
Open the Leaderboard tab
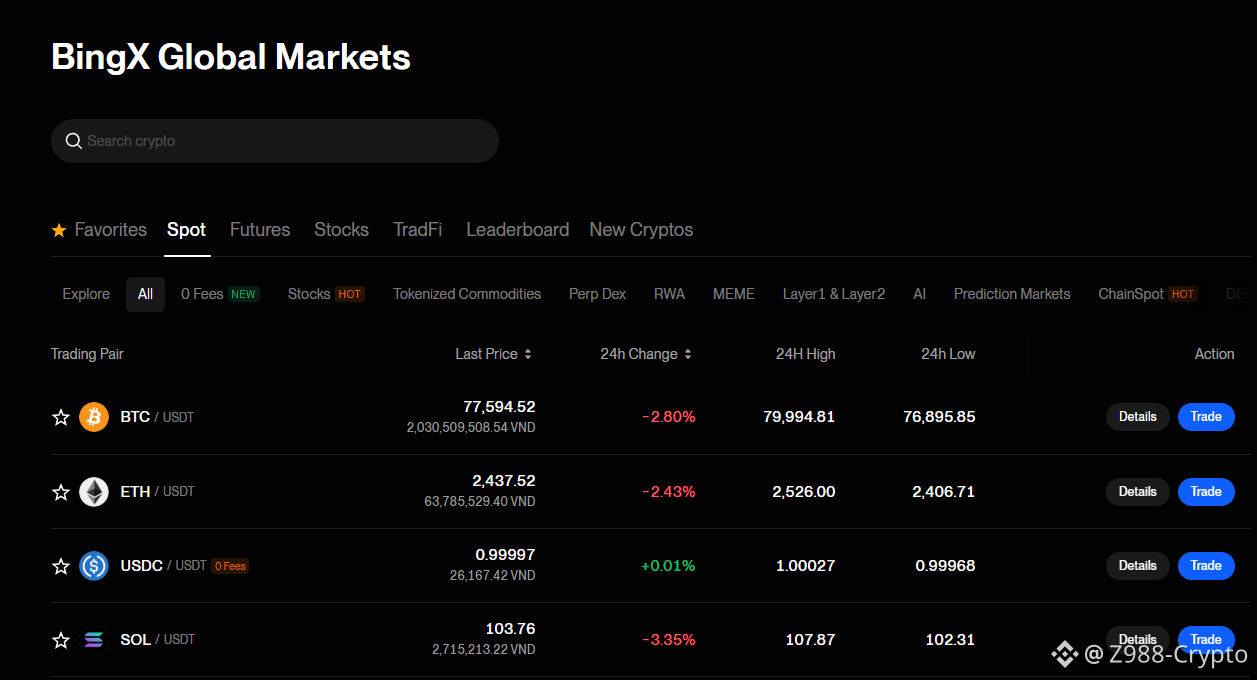(518, 230)
